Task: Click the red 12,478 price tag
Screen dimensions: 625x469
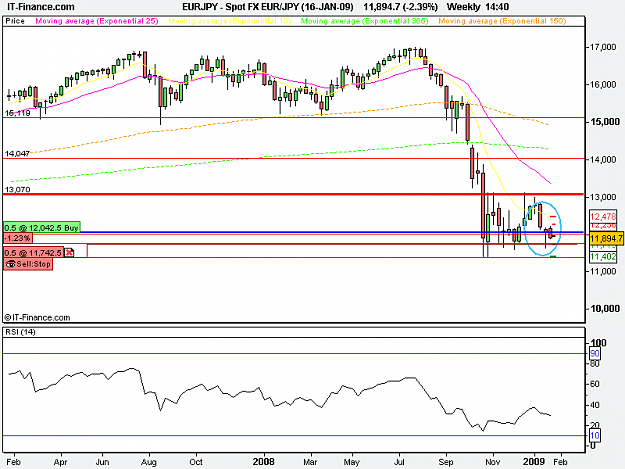Action: 603,216
